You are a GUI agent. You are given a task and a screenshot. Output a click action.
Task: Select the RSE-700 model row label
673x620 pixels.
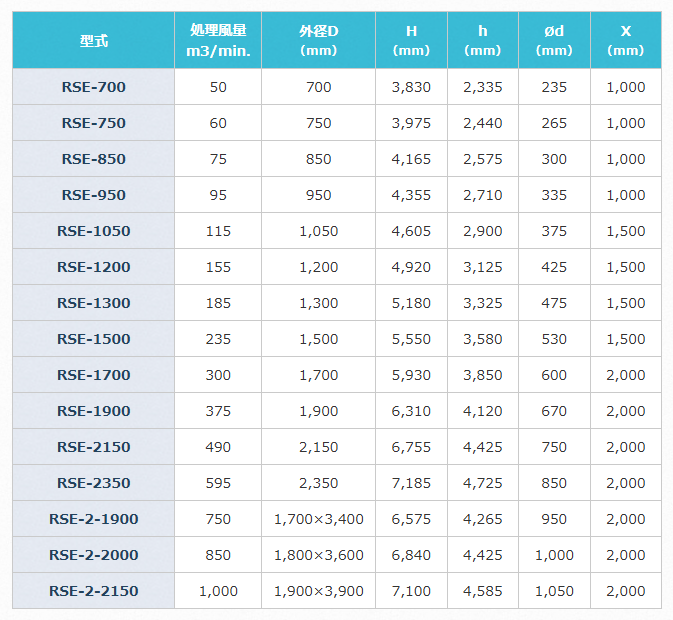coord(93,87)
